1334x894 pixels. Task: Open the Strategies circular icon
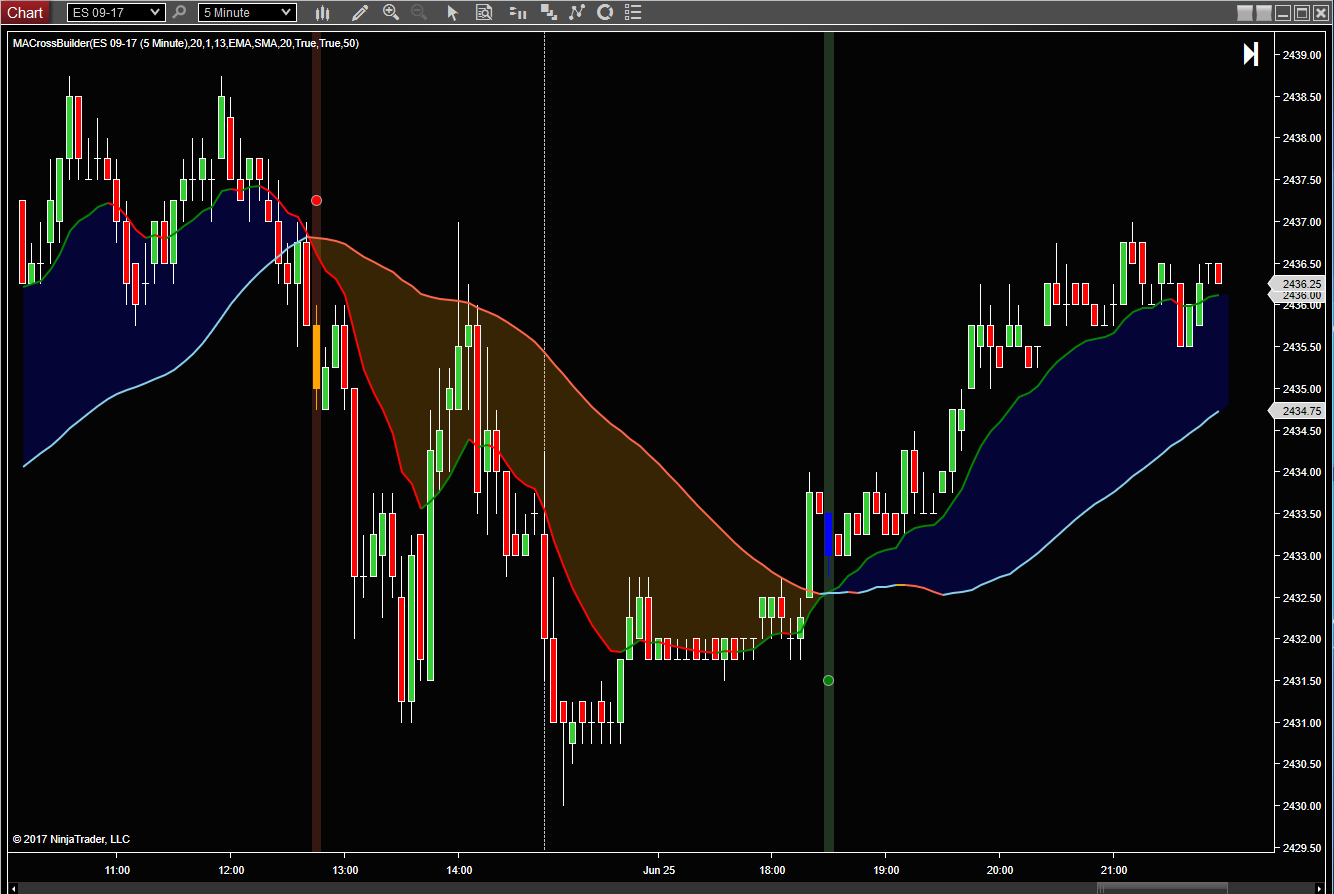605,13
